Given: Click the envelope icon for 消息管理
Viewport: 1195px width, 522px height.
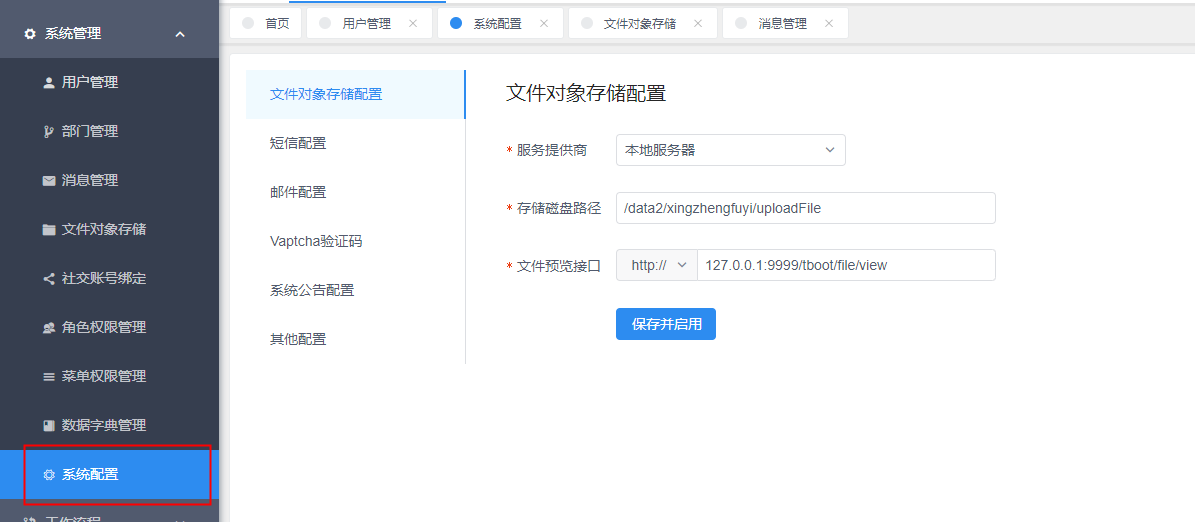Looking at the screenshot, I should (x=49, y=181).
